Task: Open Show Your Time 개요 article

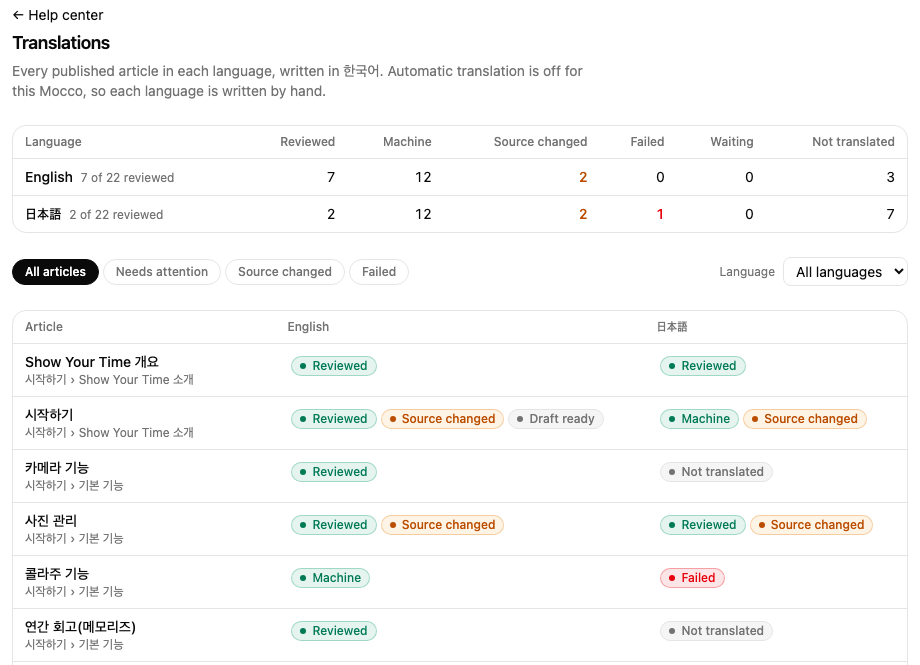Action: (92, 362)
